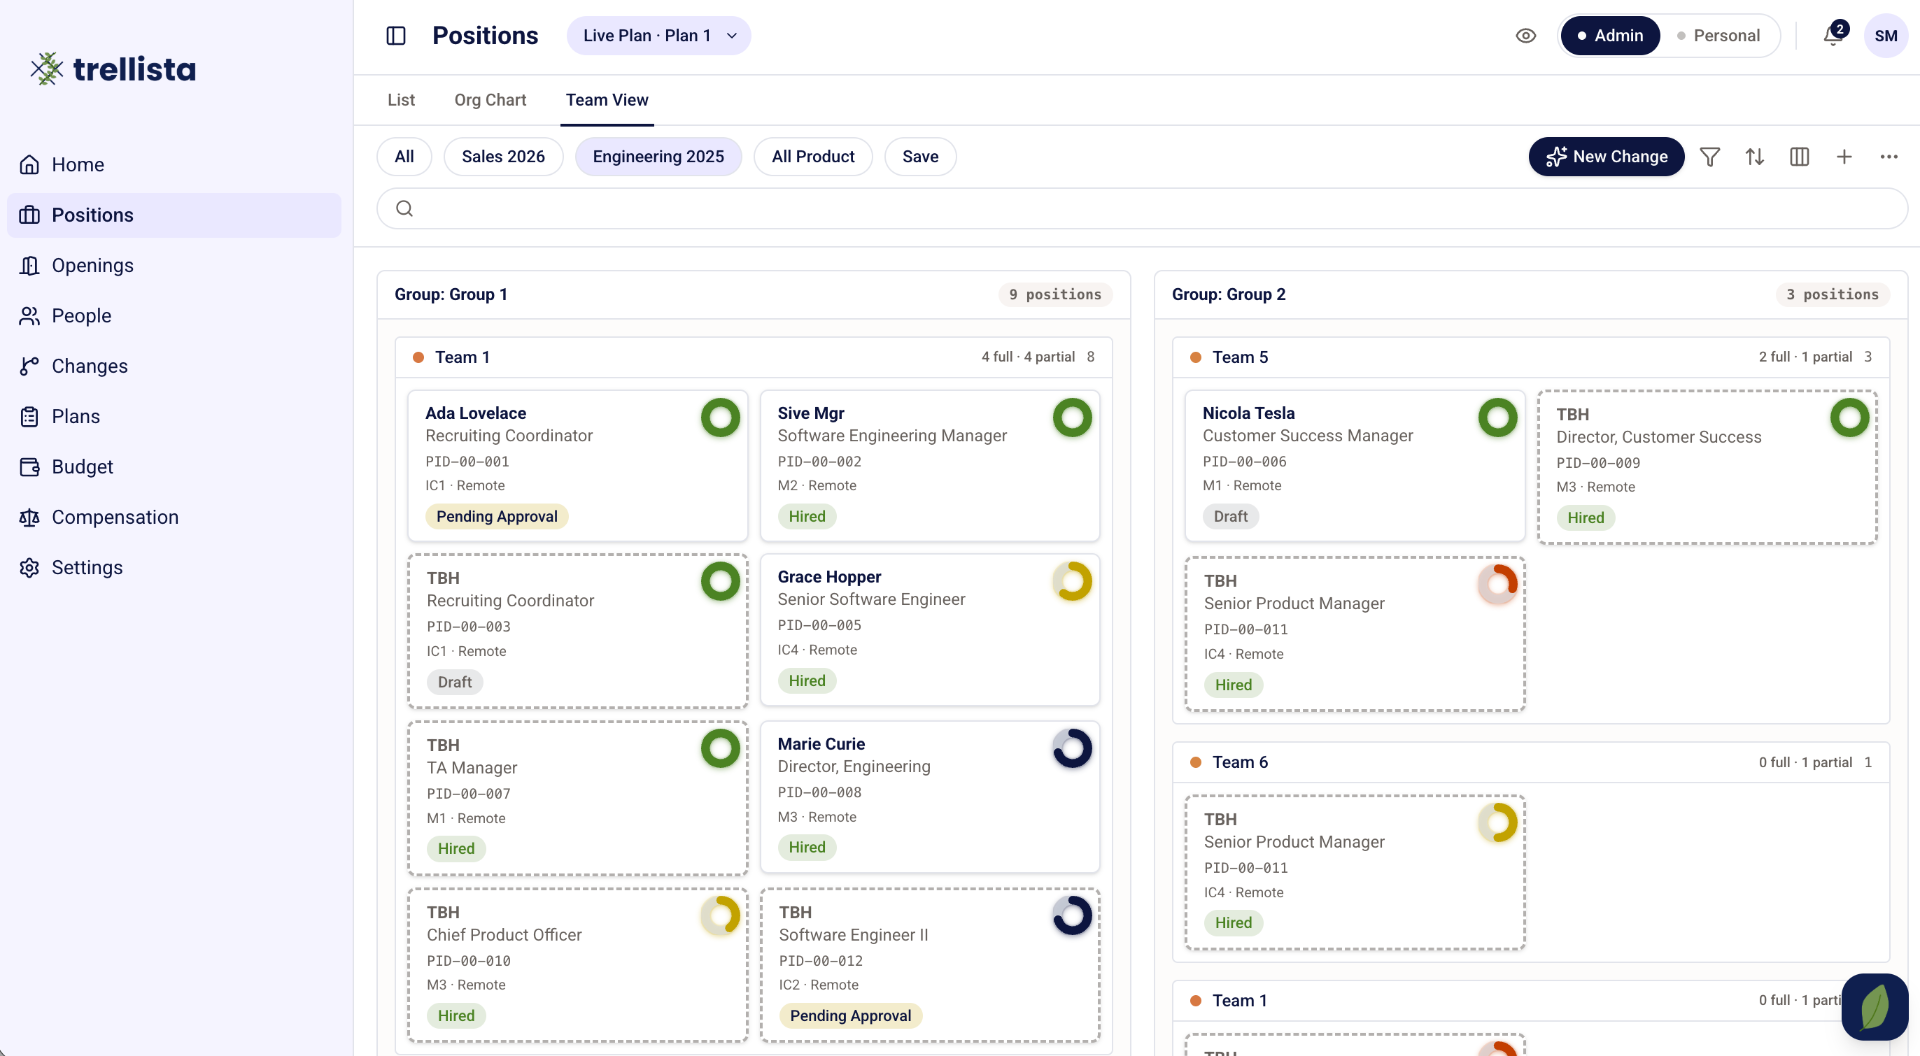Image resolution: width=1920 pixels, height=1056 pixels.
Task: Open the filter funnel icon
Action: (x=1710, y=157)
